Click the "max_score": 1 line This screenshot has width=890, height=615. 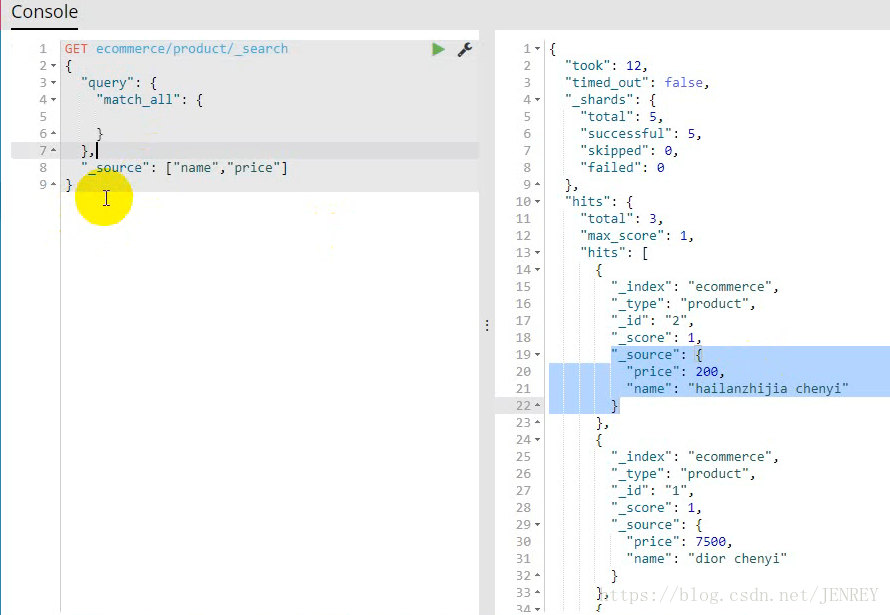[x=636, y=236]
